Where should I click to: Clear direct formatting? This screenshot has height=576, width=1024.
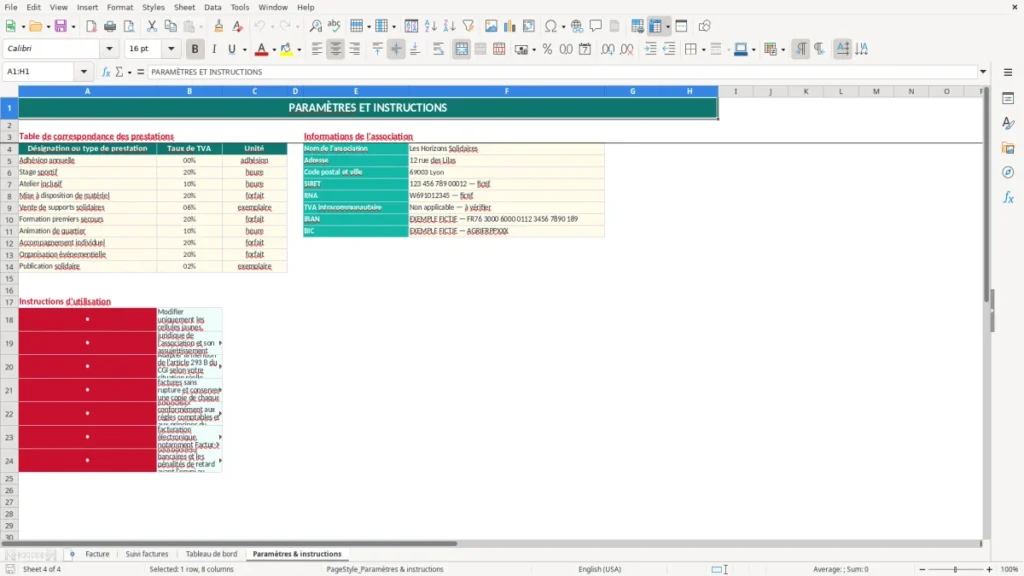point(238,26)
